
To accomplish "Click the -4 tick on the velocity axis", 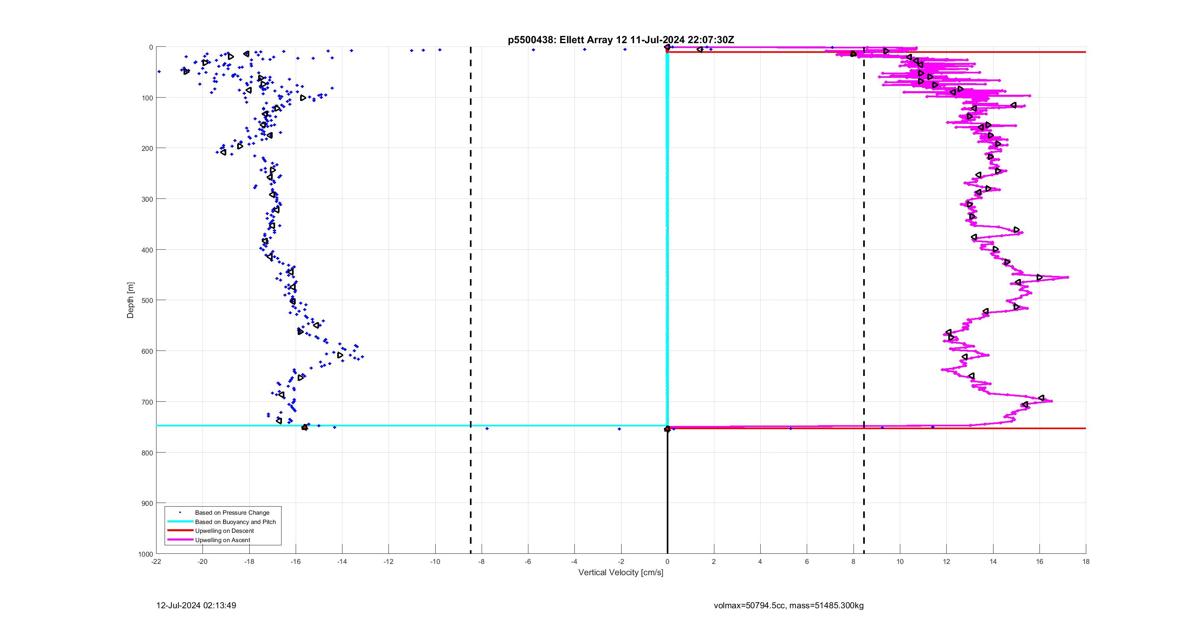I will (575, 562).
